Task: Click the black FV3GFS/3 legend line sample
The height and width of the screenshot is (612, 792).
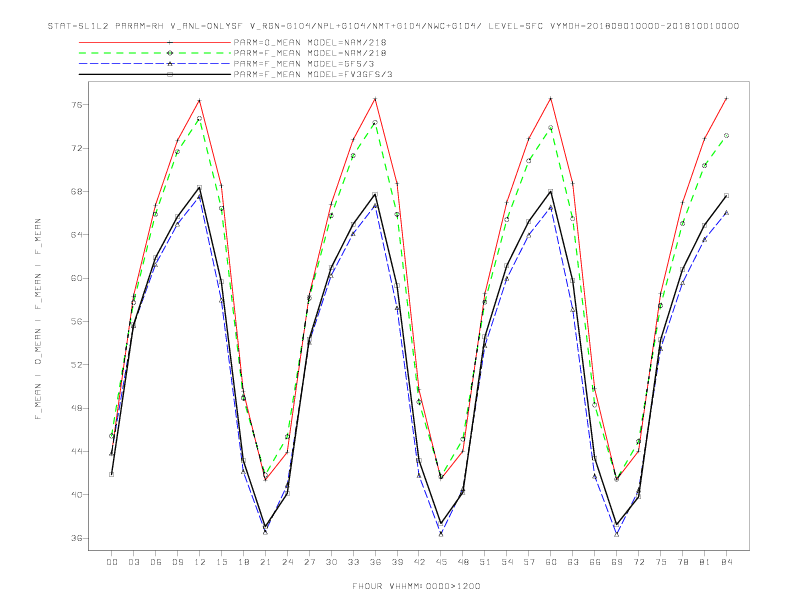Action: click(x=155, y=74)
